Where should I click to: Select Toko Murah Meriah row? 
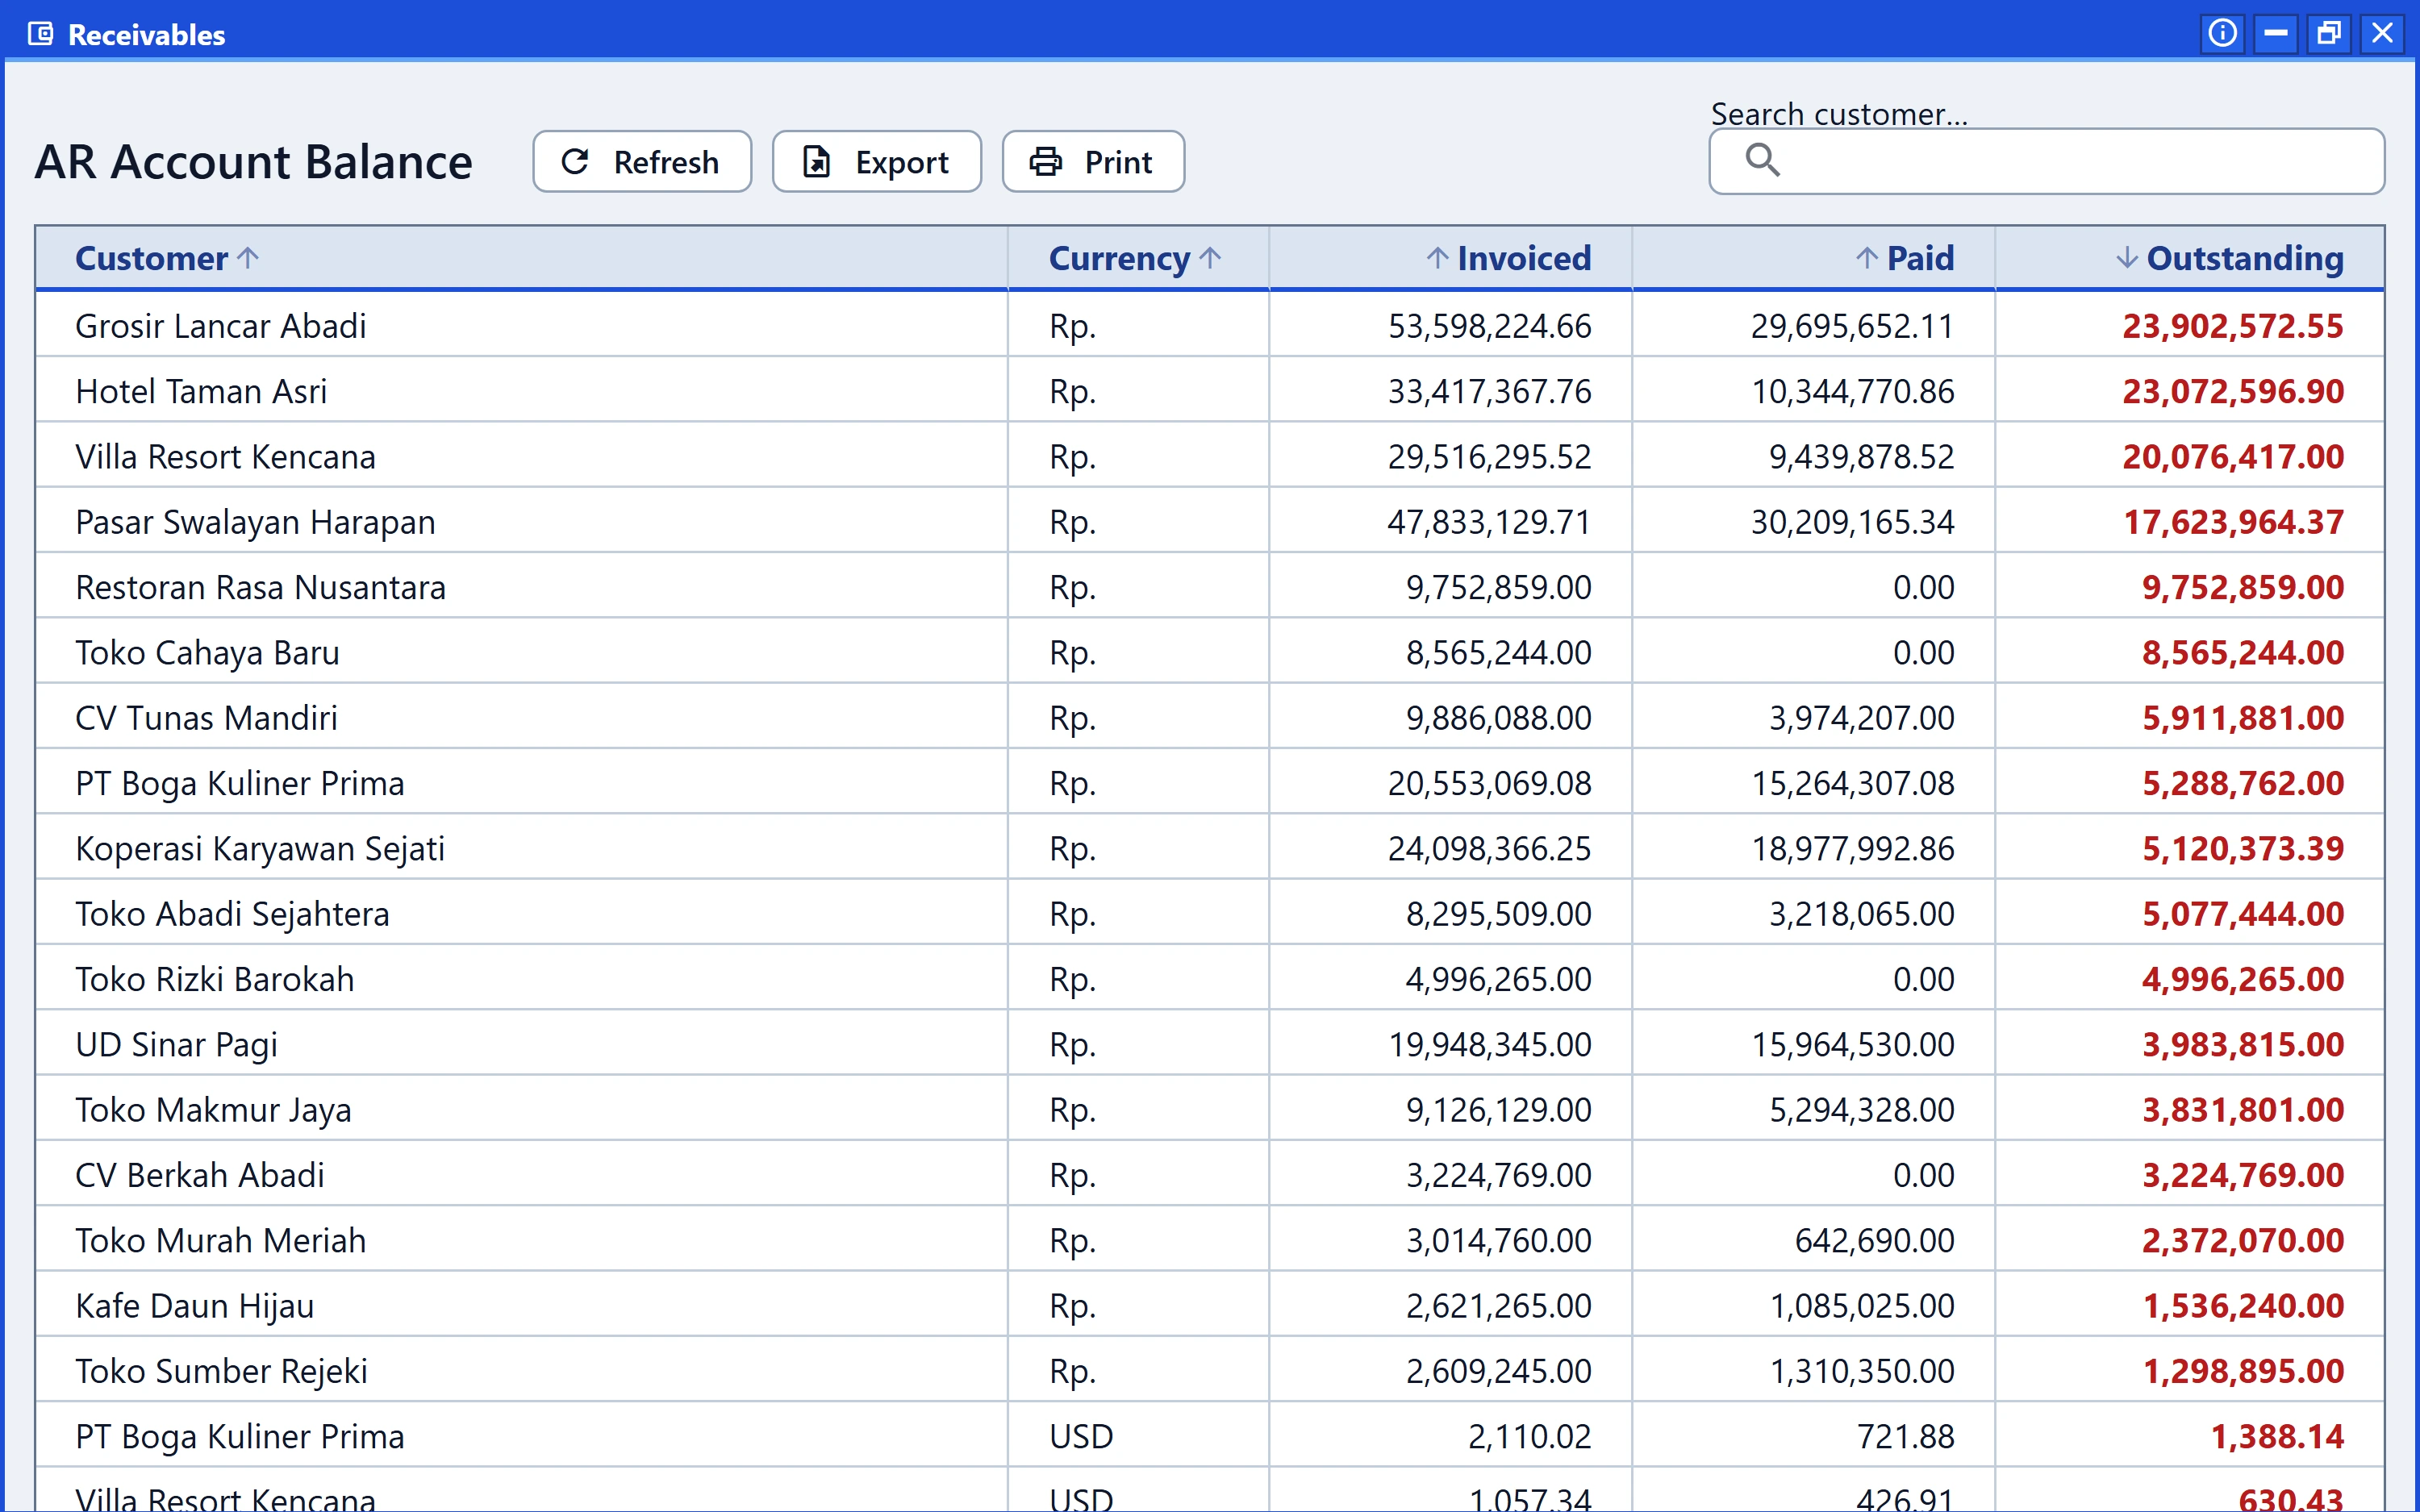tap(1210, 1240)
